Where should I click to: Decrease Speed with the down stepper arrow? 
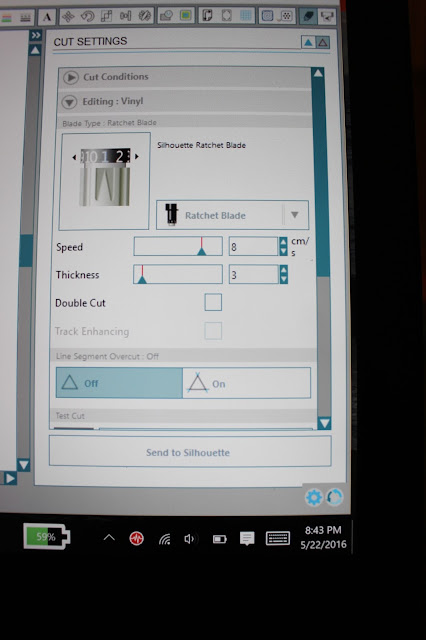pos(284,251)
